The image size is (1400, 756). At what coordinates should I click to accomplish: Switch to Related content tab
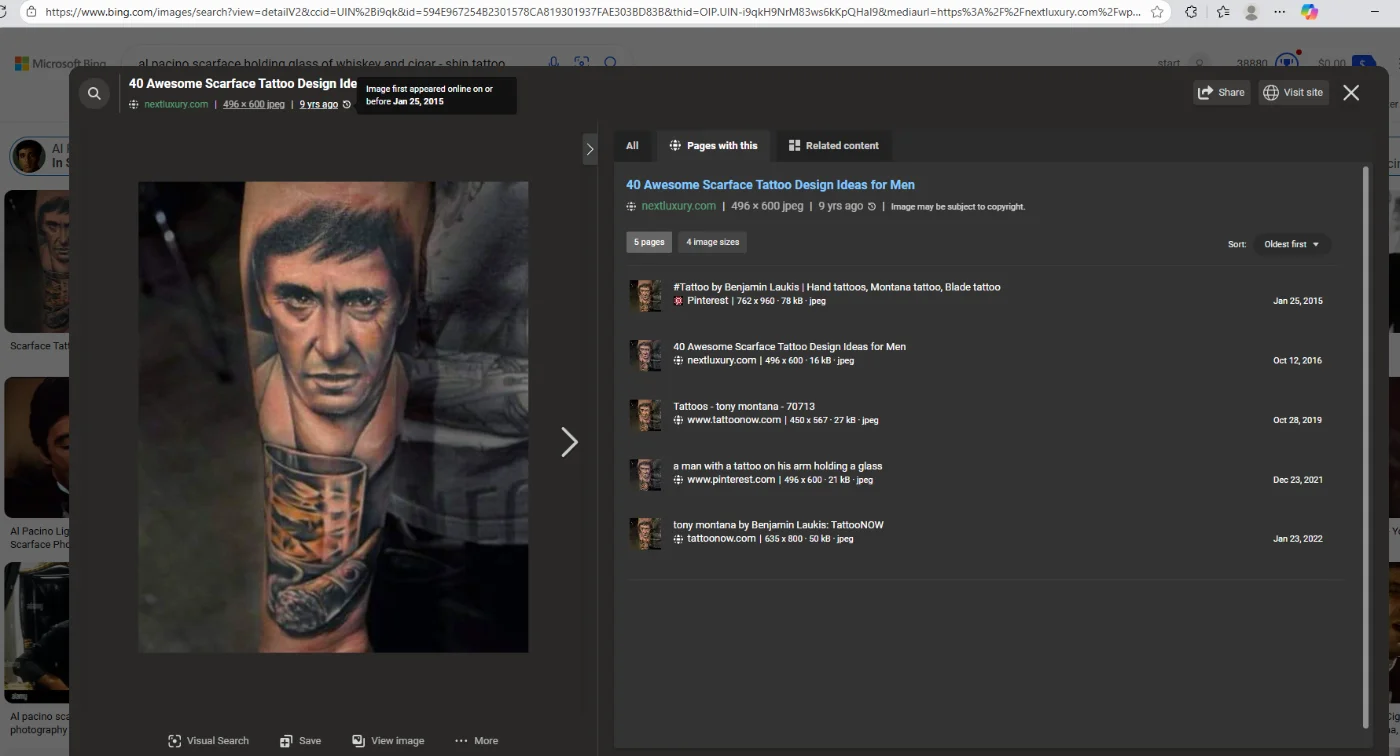tap(833, 146)
